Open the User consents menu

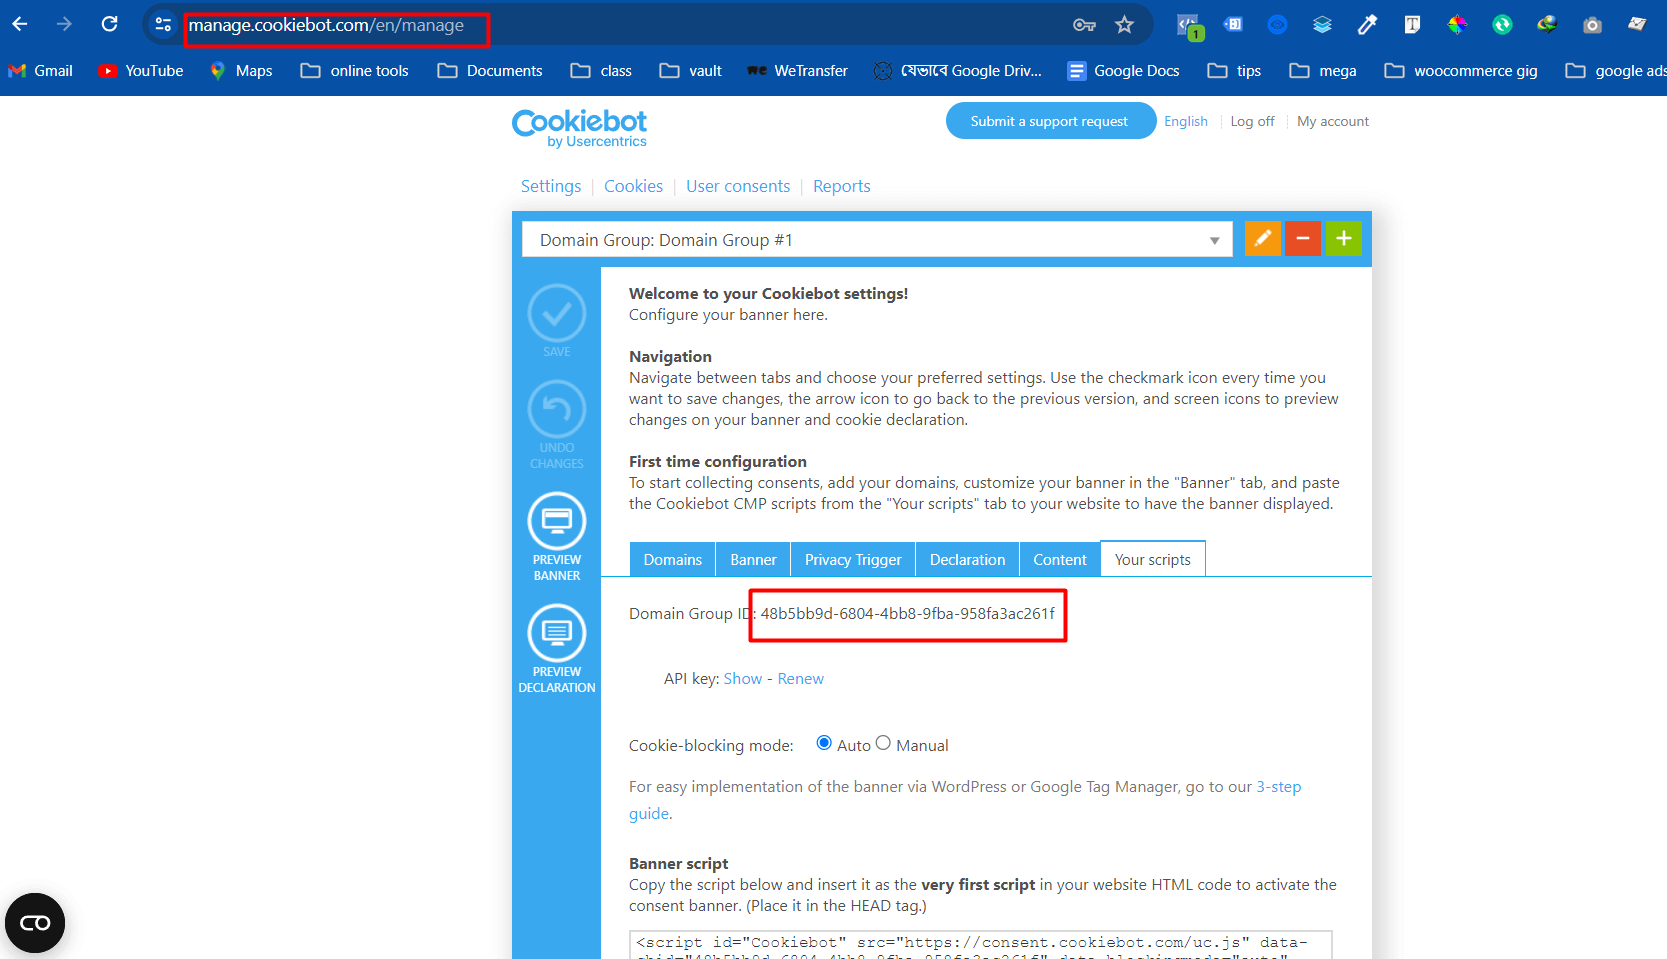(738, 186)
